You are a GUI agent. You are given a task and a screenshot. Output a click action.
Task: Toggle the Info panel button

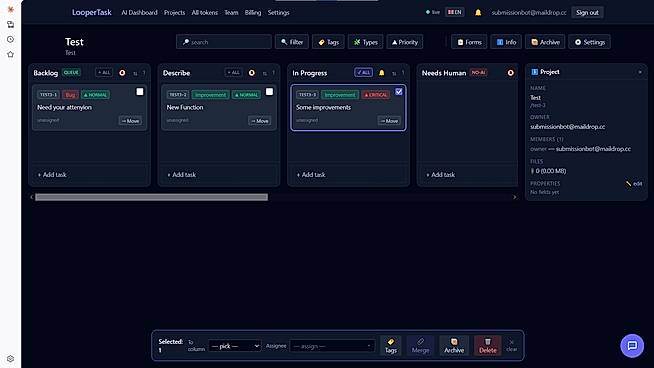pos(506,42)
